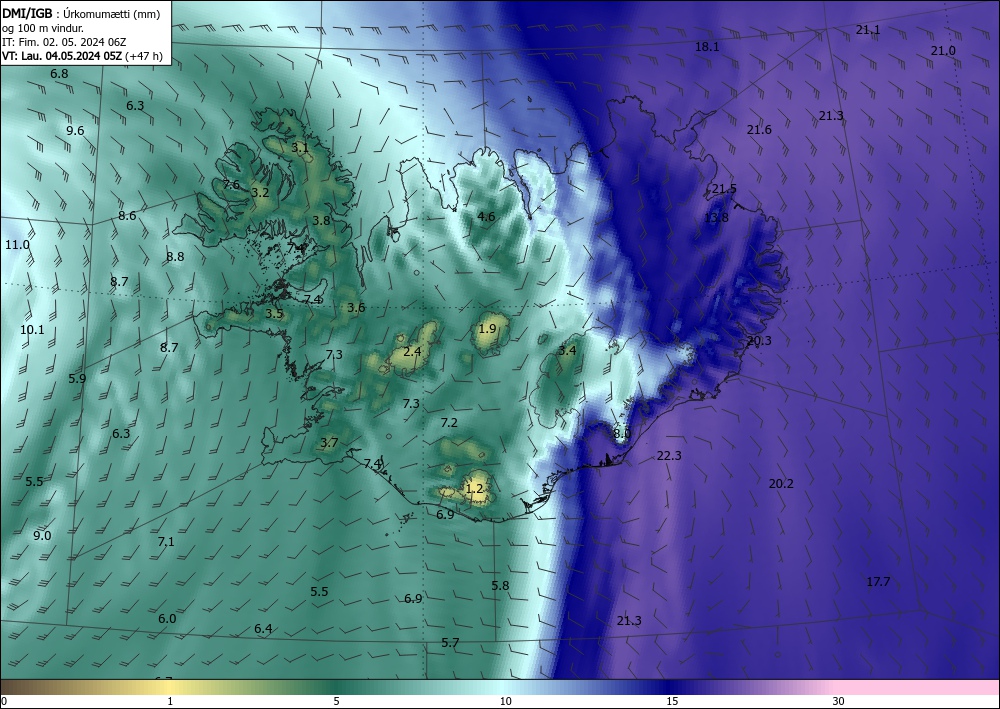1000x709 pixels.
Task: Click the pink end of the colour scale
Action: [918, 687]
